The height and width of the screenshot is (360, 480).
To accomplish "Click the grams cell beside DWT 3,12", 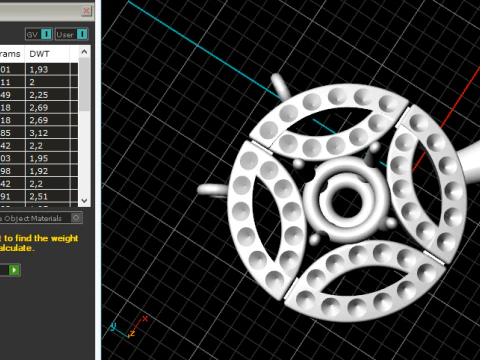I will click(x=12, y=133).
